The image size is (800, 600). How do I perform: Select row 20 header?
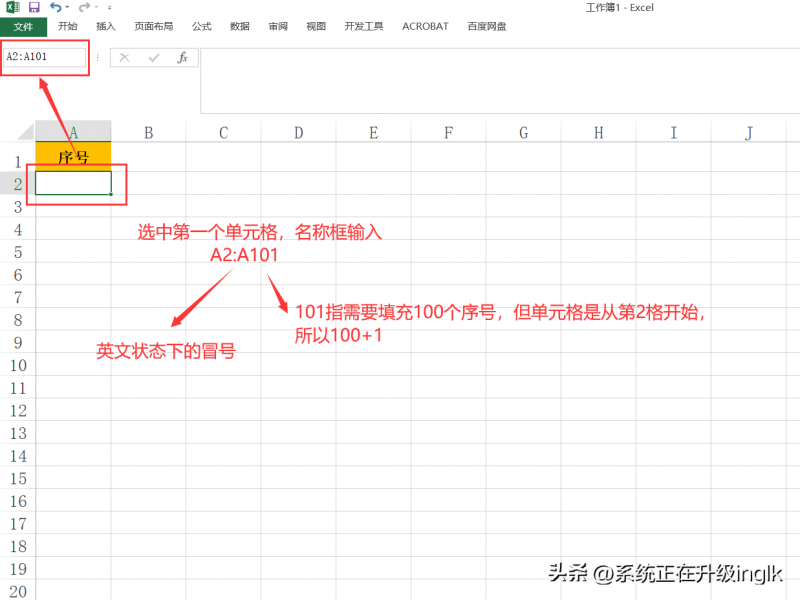(18, 591)
